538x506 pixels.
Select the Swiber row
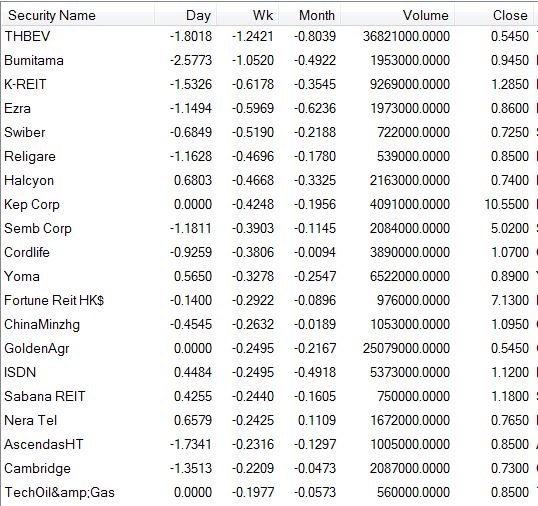coord(269,132)
